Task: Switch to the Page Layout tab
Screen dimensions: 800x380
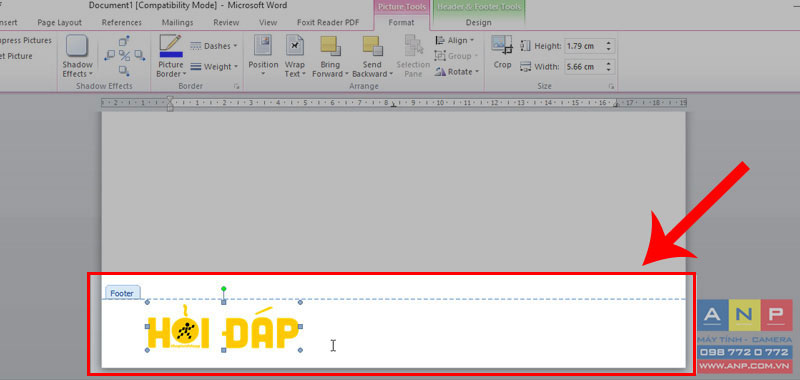Action: (x=60, y=22)
